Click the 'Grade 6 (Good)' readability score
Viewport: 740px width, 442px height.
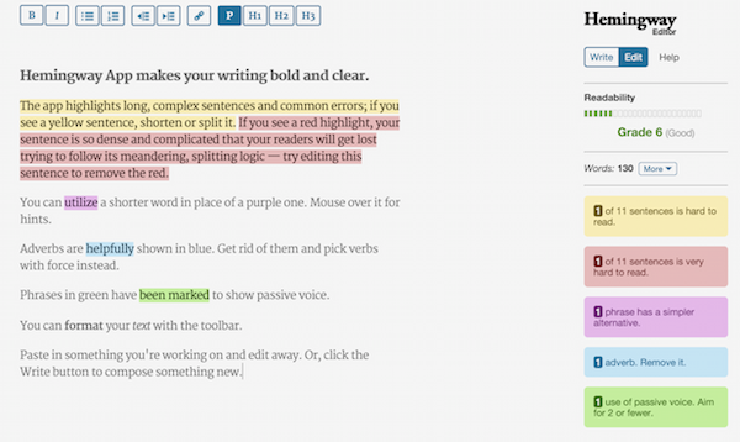(656, 133)
